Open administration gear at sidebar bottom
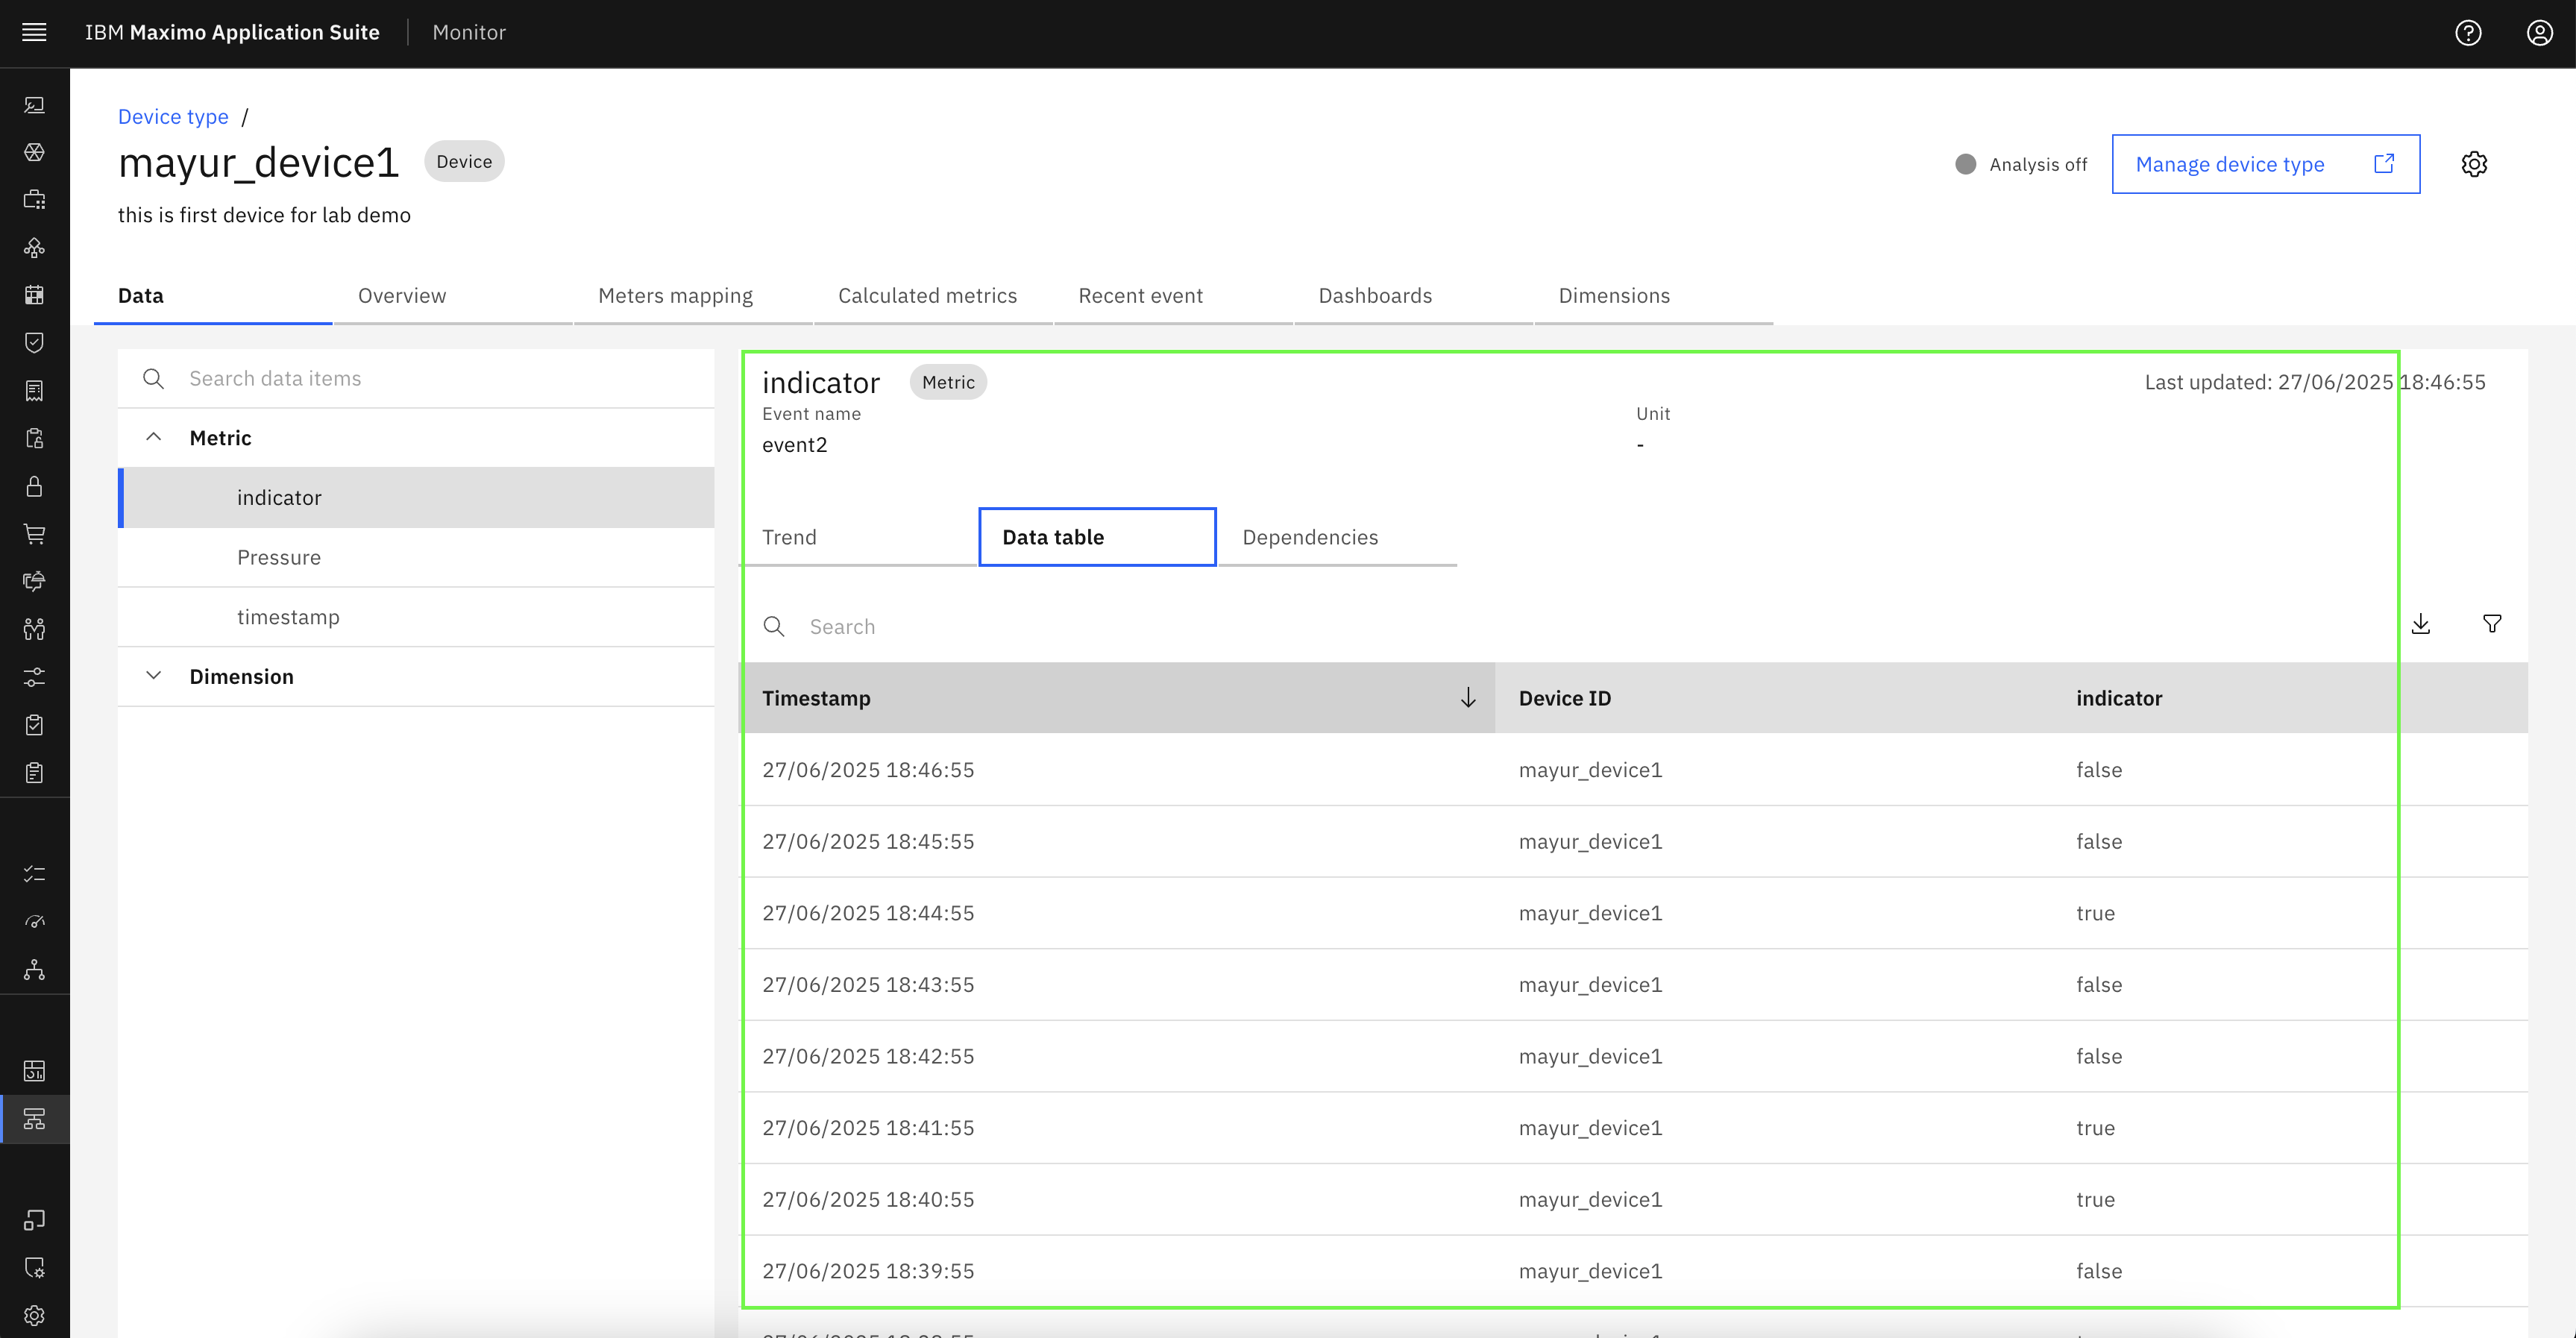2576x1338 pixels. [x=34, y=1315]
